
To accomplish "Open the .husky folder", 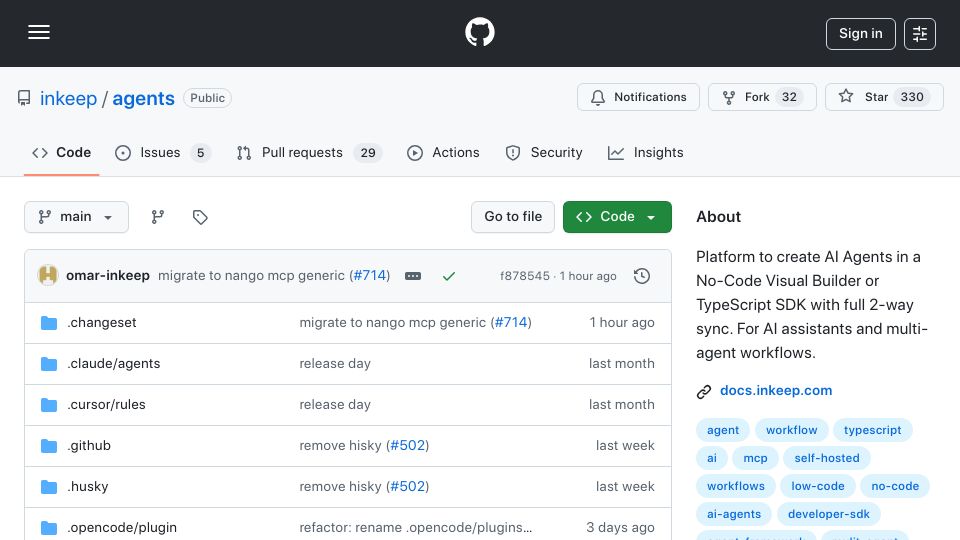I will pyautogui.click(x=88, y=487).
